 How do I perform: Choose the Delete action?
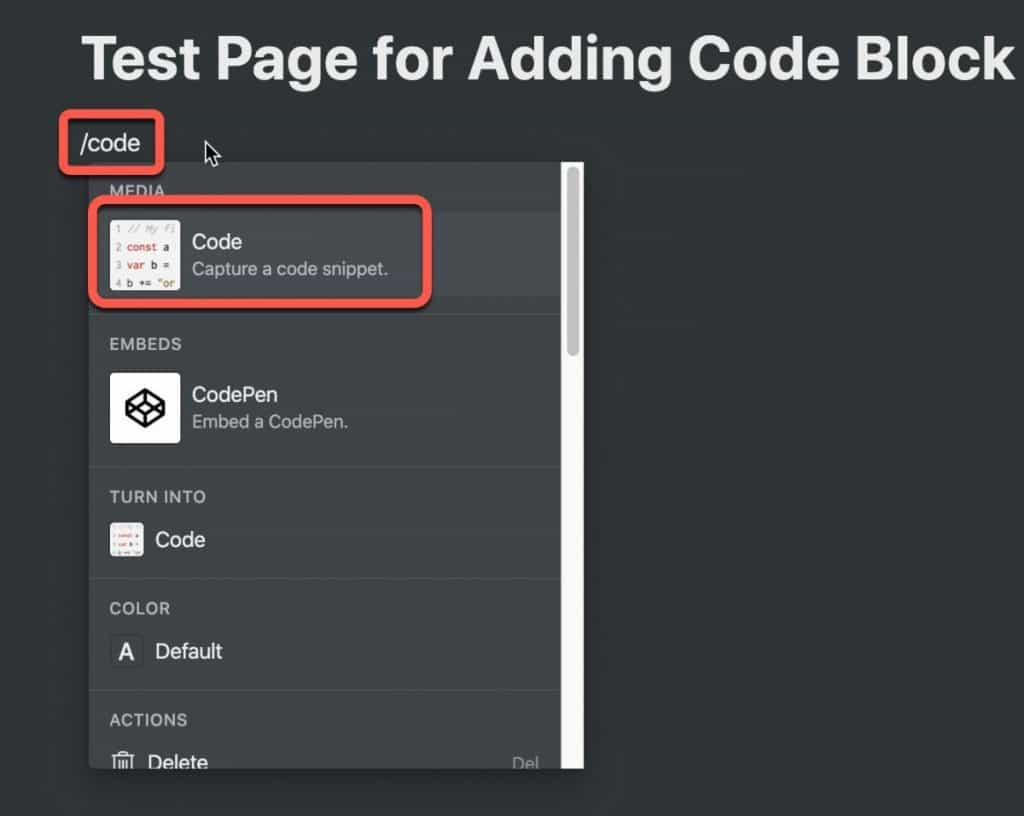click(325, 760)
